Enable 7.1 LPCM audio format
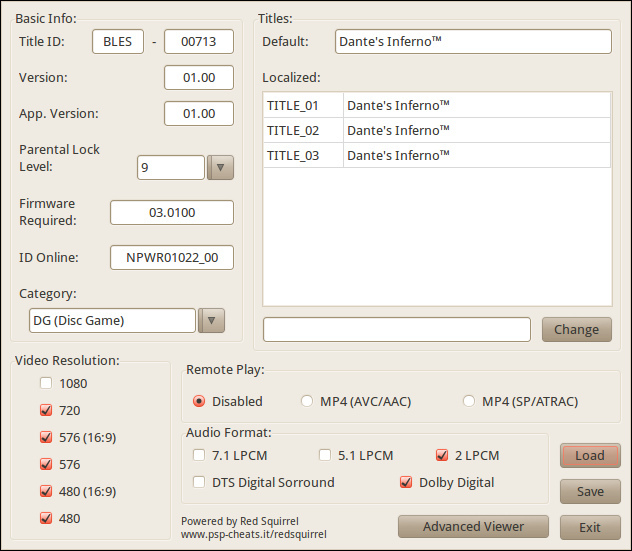The image size is (632, 551). pos(199,455)
